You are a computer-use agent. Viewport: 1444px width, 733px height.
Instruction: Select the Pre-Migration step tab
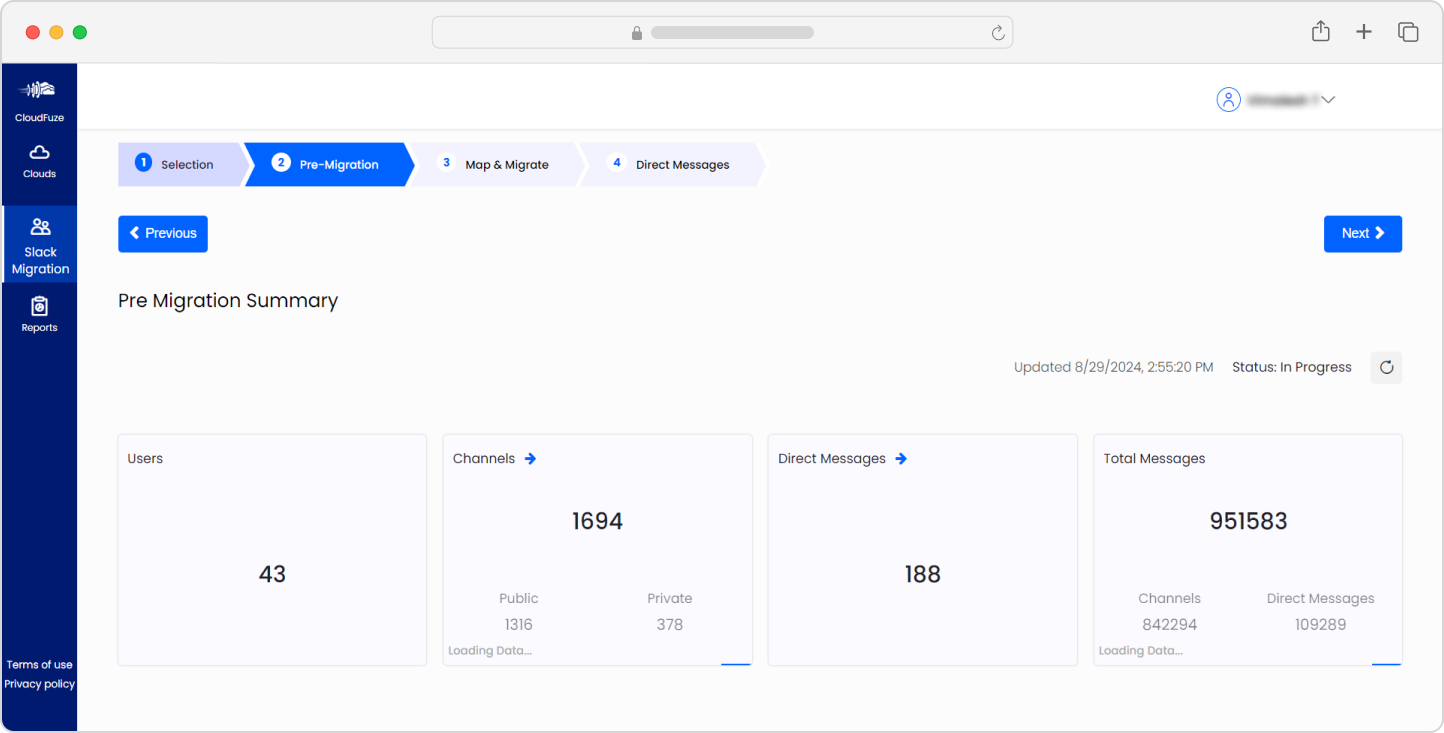tap(328, 165)
